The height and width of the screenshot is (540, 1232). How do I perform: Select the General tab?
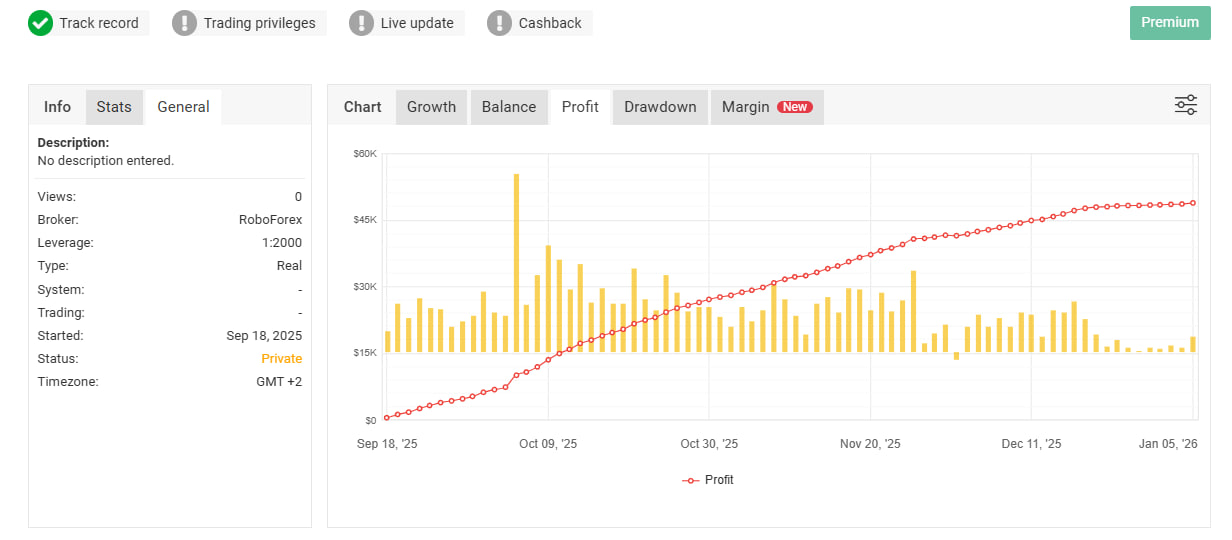click(183, 107)
